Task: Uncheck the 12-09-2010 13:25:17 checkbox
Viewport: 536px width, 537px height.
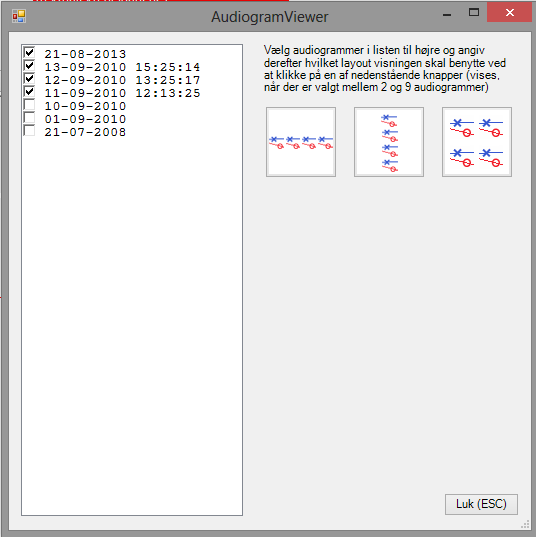Action: click(29, 79)
